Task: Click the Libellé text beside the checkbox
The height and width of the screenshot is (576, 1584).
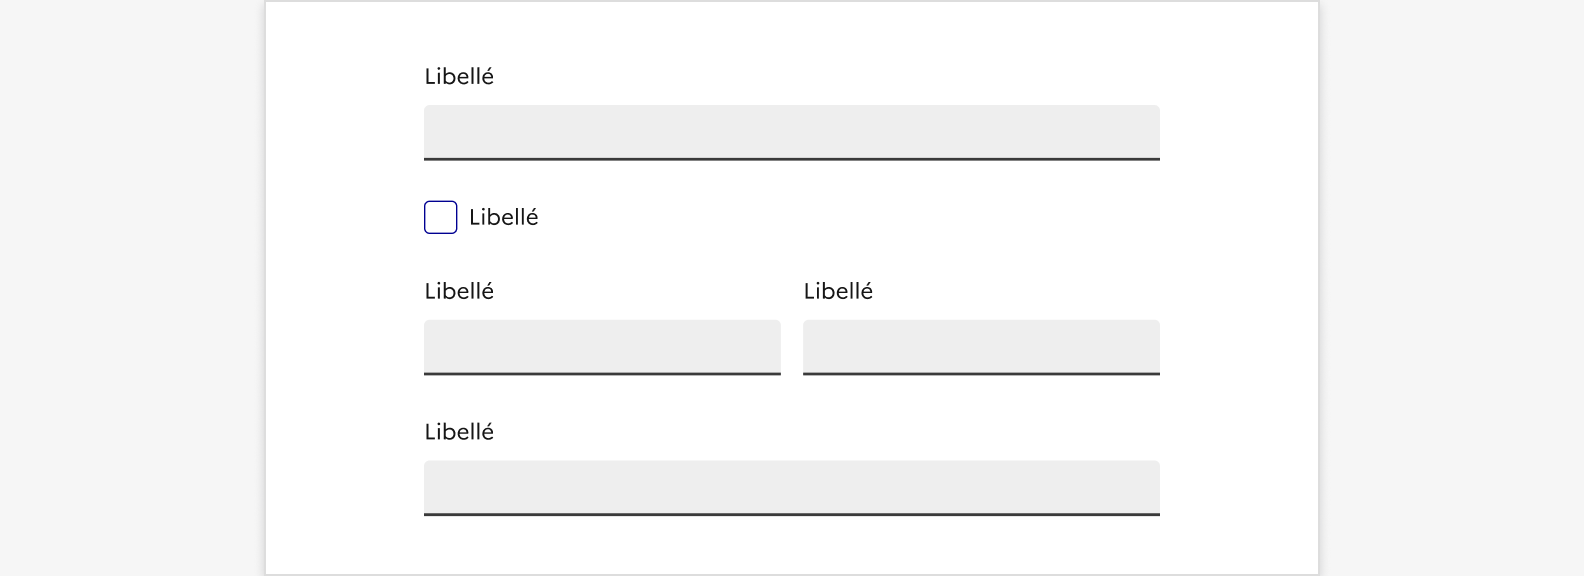Action: tap(503, 217)
